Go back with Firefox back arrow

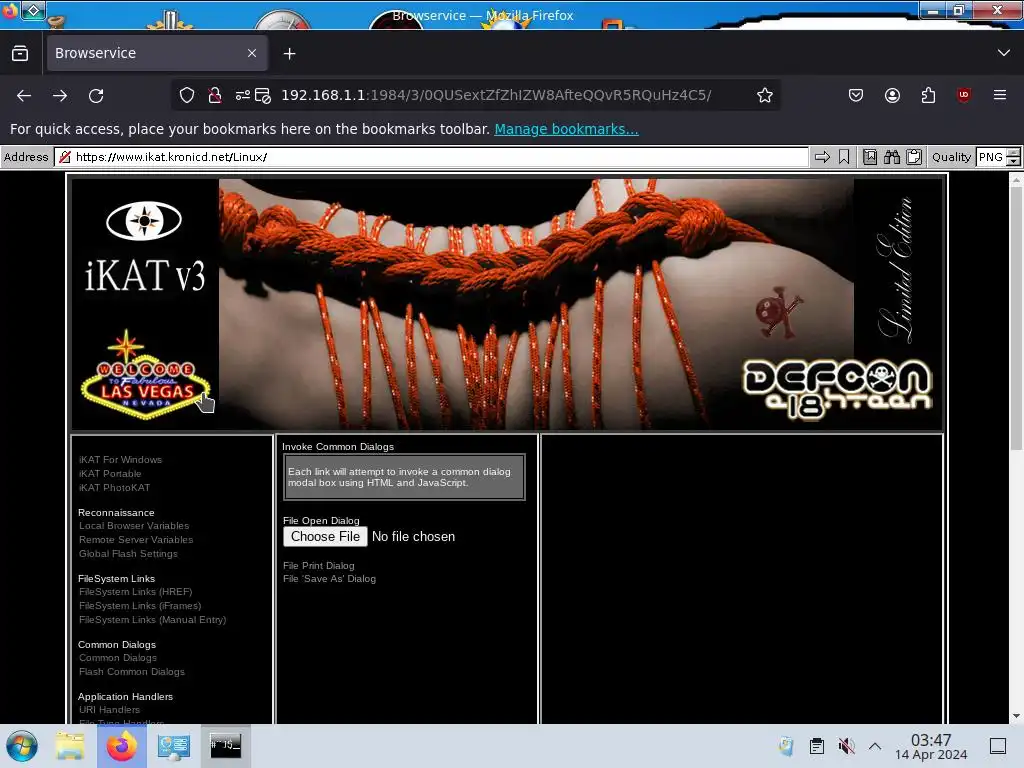[x=24, y=95]
